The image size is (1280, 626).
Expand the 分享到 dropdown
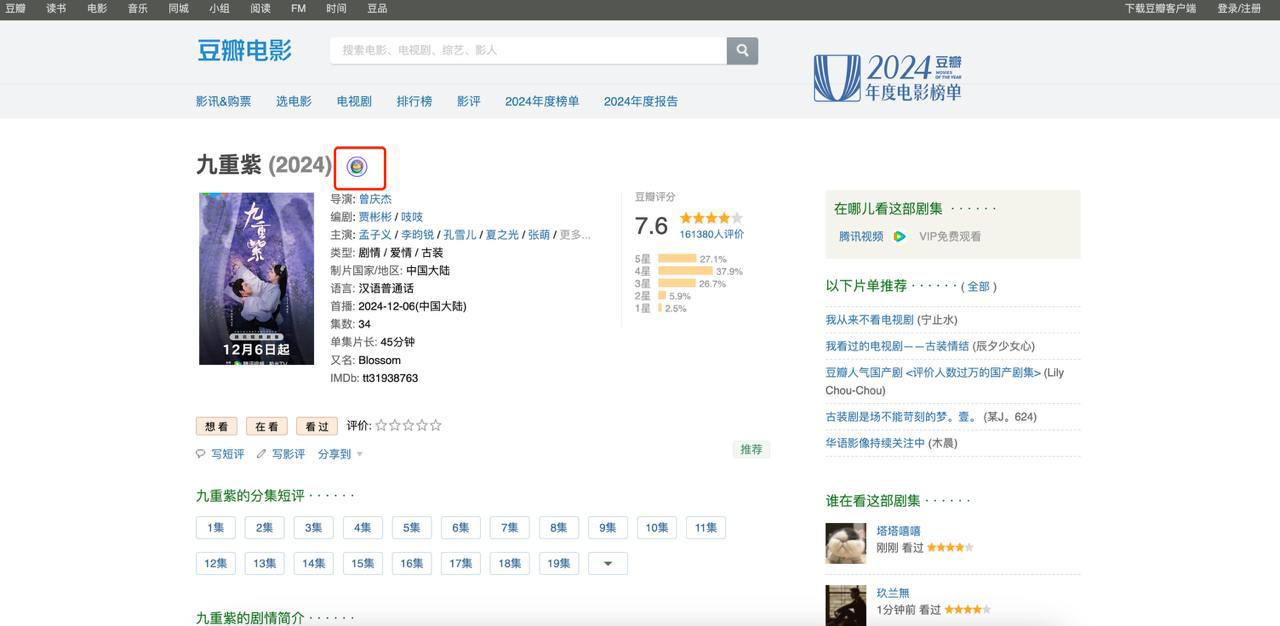coord(340,454)
